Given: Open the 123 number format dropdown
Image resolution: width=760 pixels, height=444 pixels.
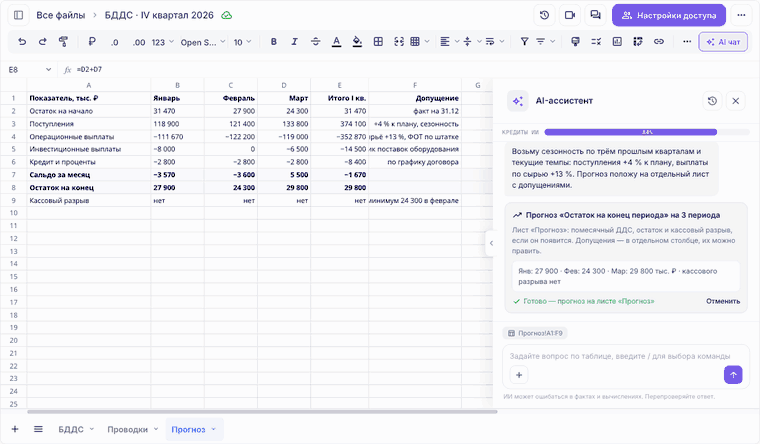Looking at the screenshot, I should [162, 42].
